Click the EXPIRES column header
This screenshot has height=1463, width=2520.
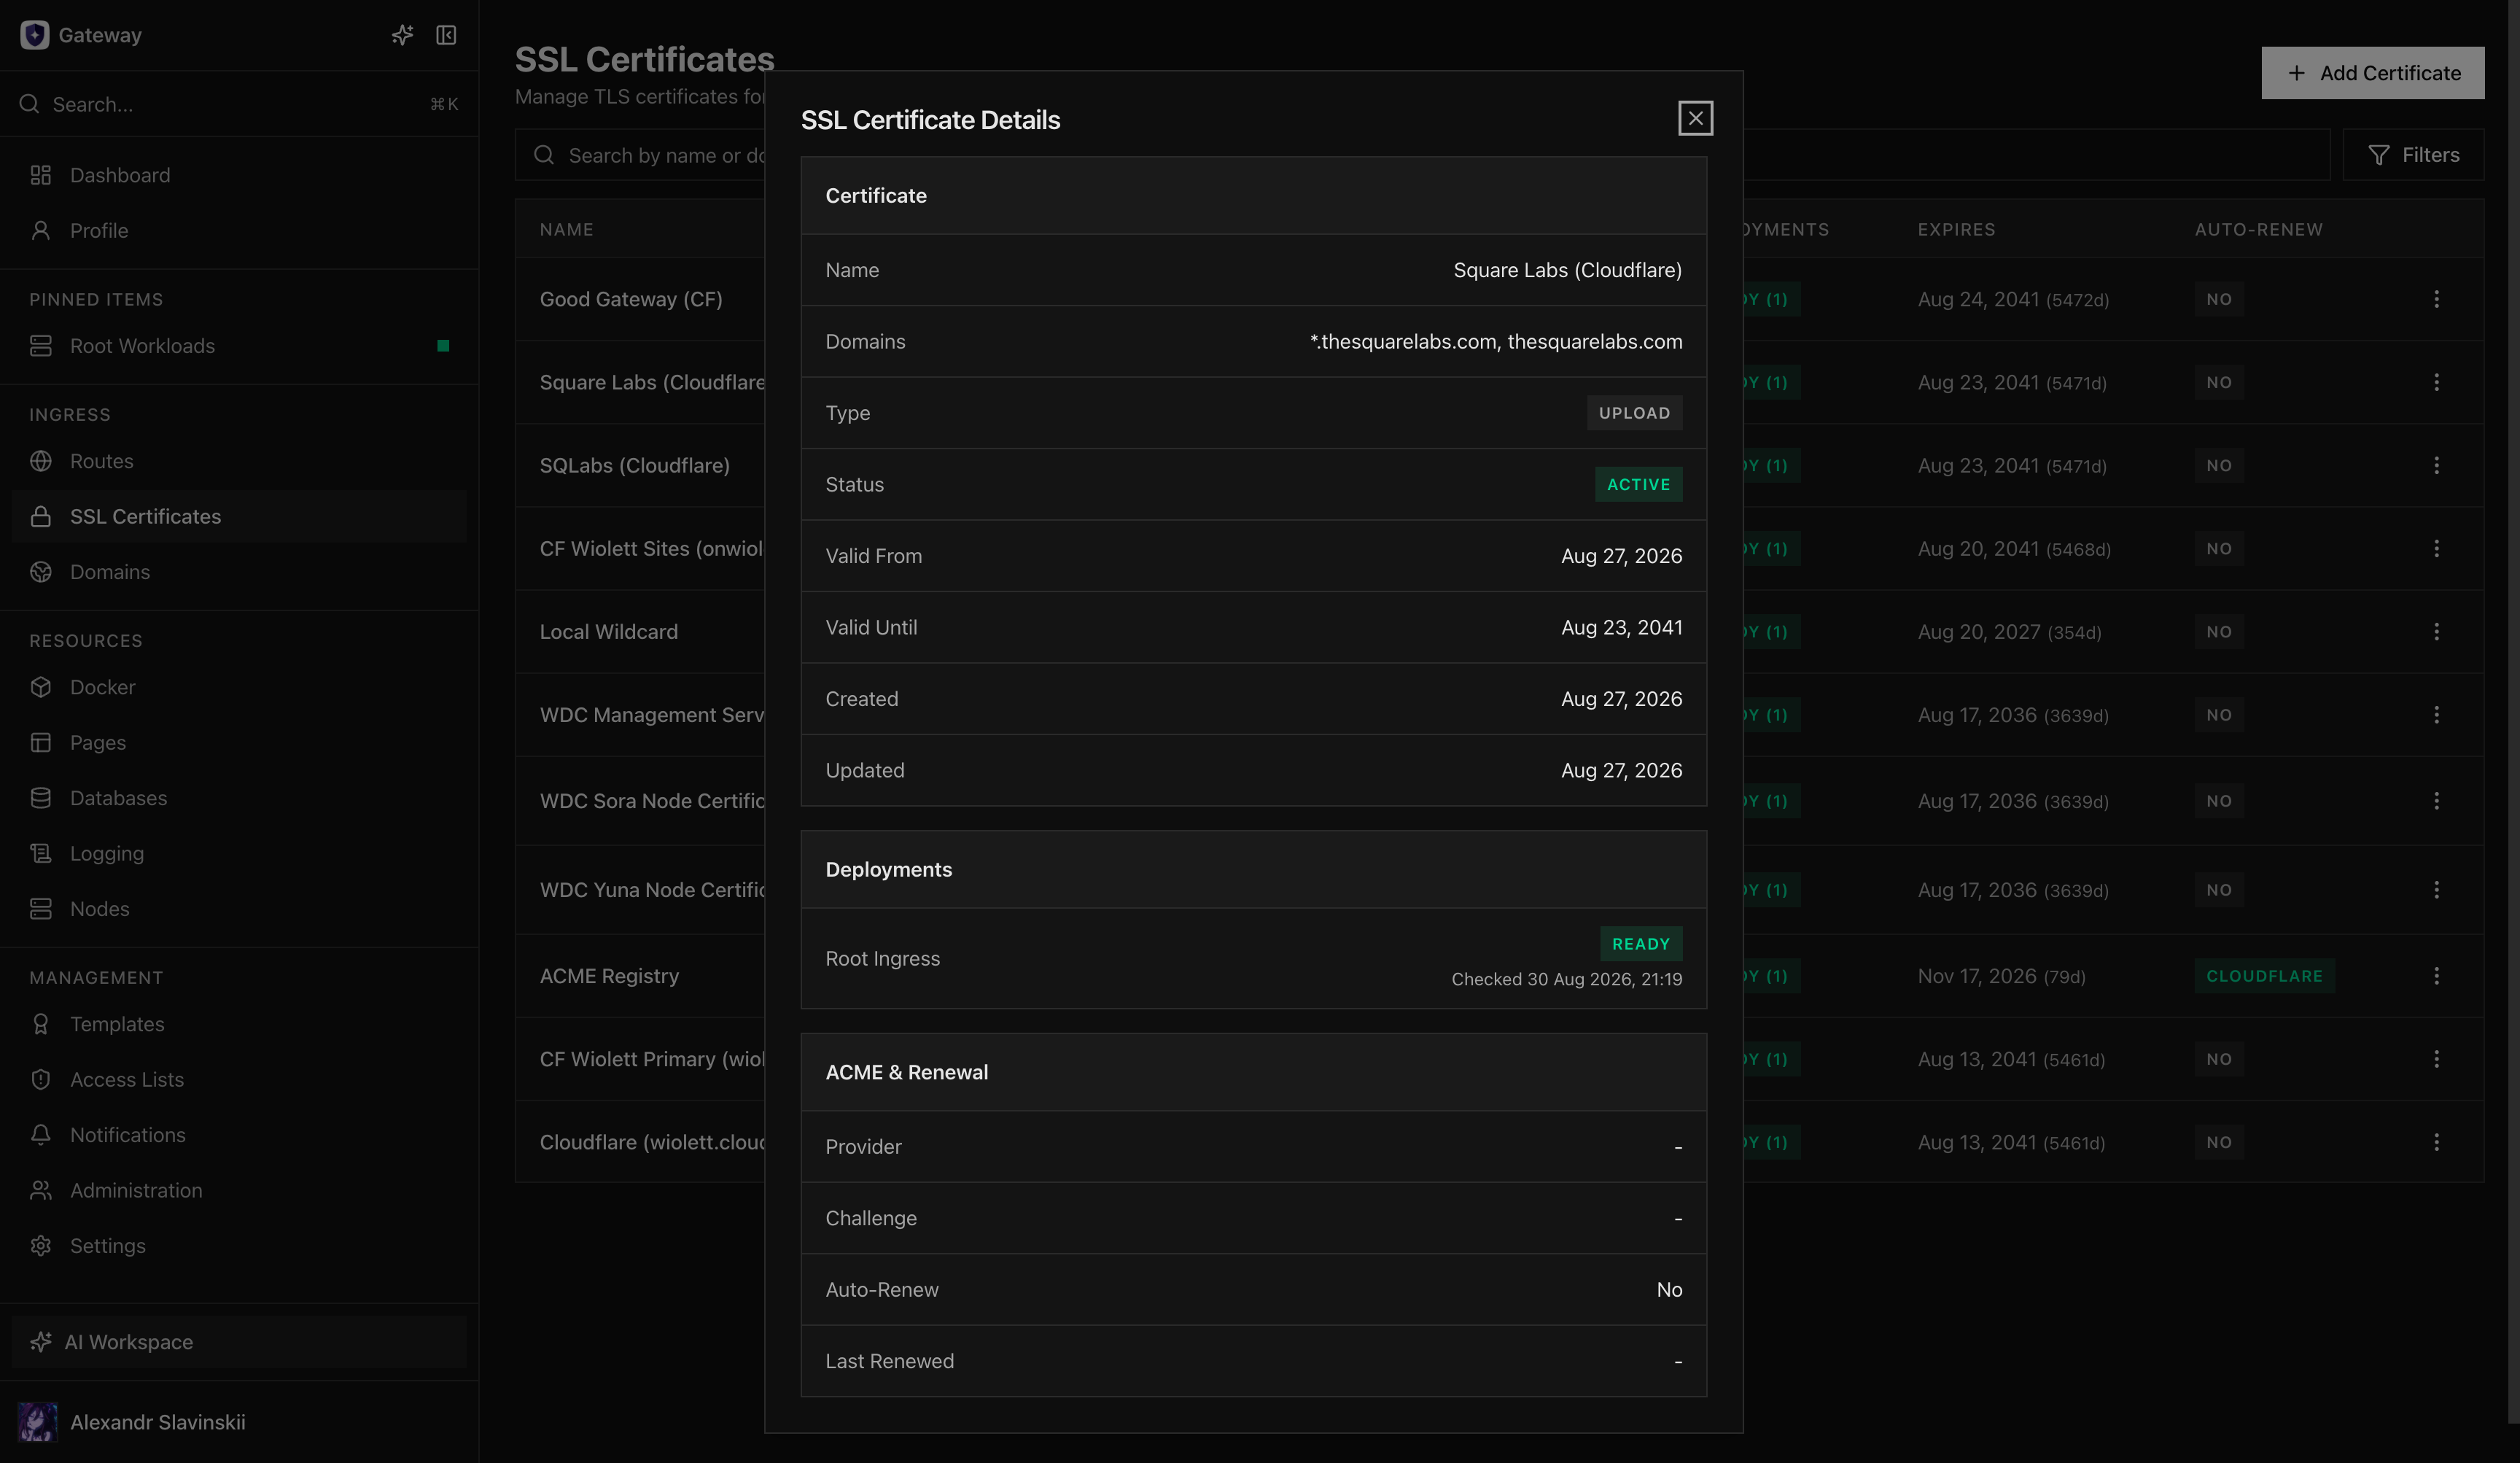[1956, 229]
